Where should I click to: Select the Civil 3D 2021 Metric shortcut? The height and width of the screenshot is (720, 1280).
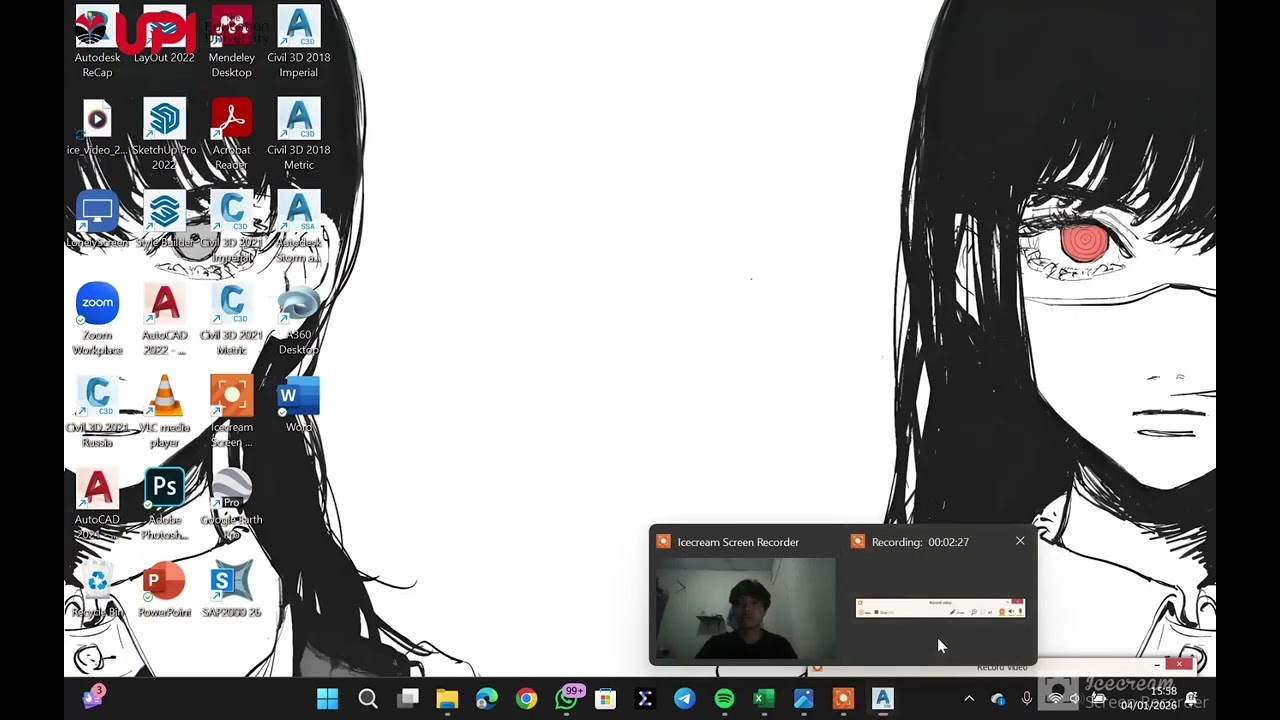click(x=231, y=319)
